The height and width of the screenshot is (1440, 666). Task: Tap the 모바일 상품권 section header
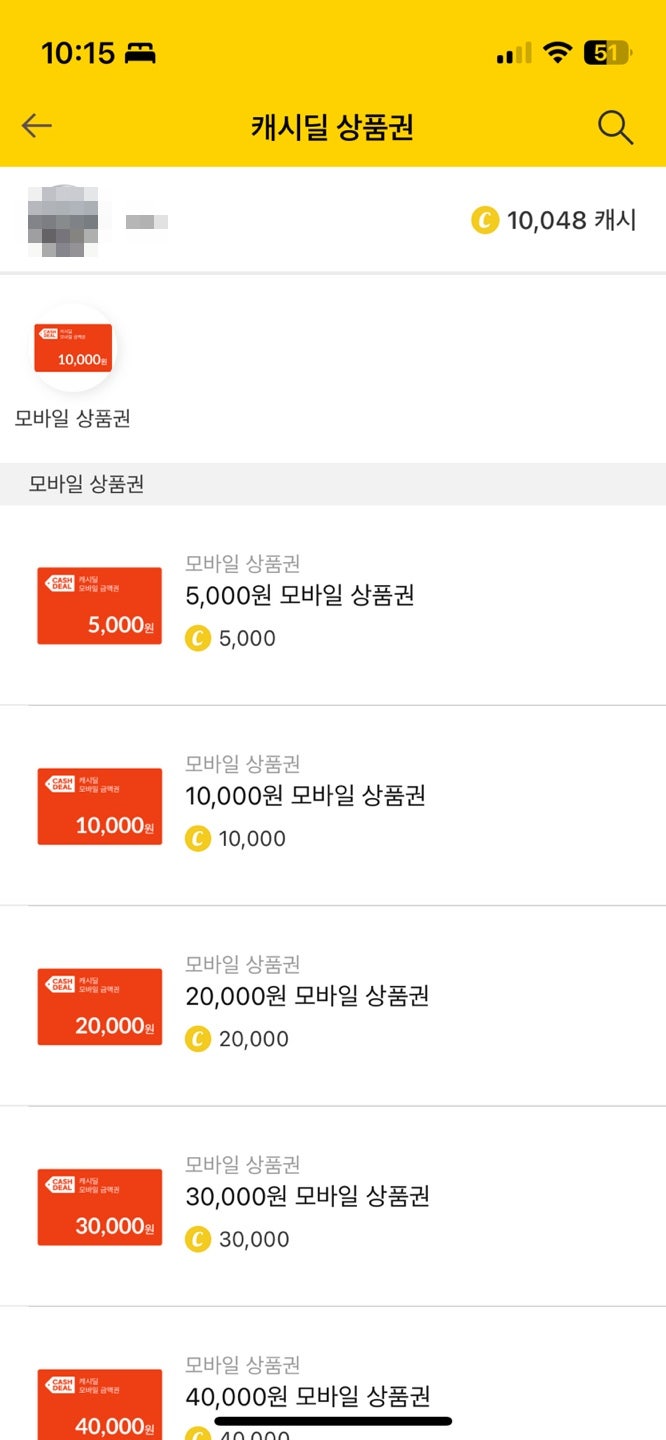pos(87,484)
